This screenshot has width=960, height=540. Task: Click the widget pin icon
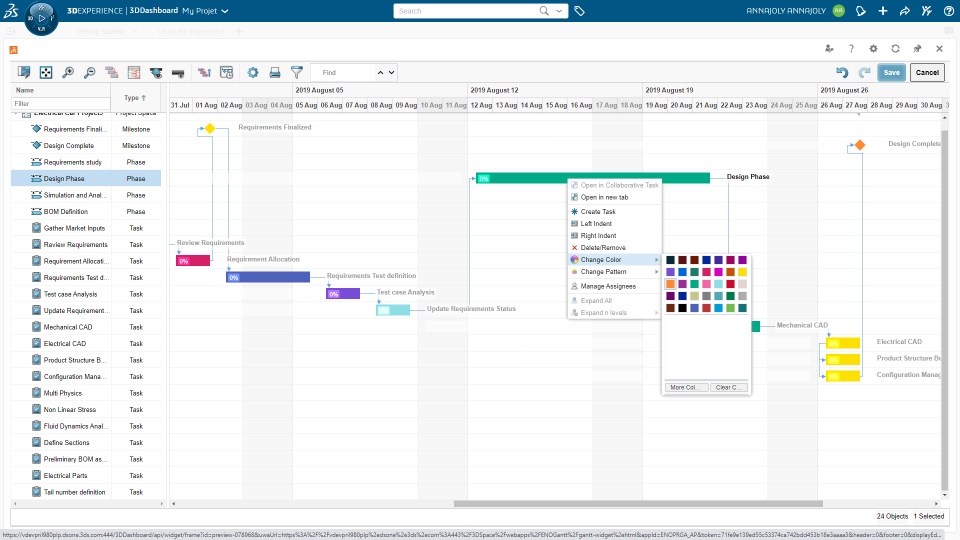click(917, 49)
